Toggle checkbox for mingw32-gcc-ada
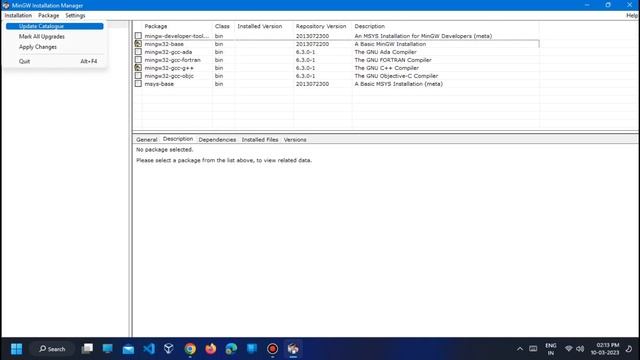 [x=138, y=52]
